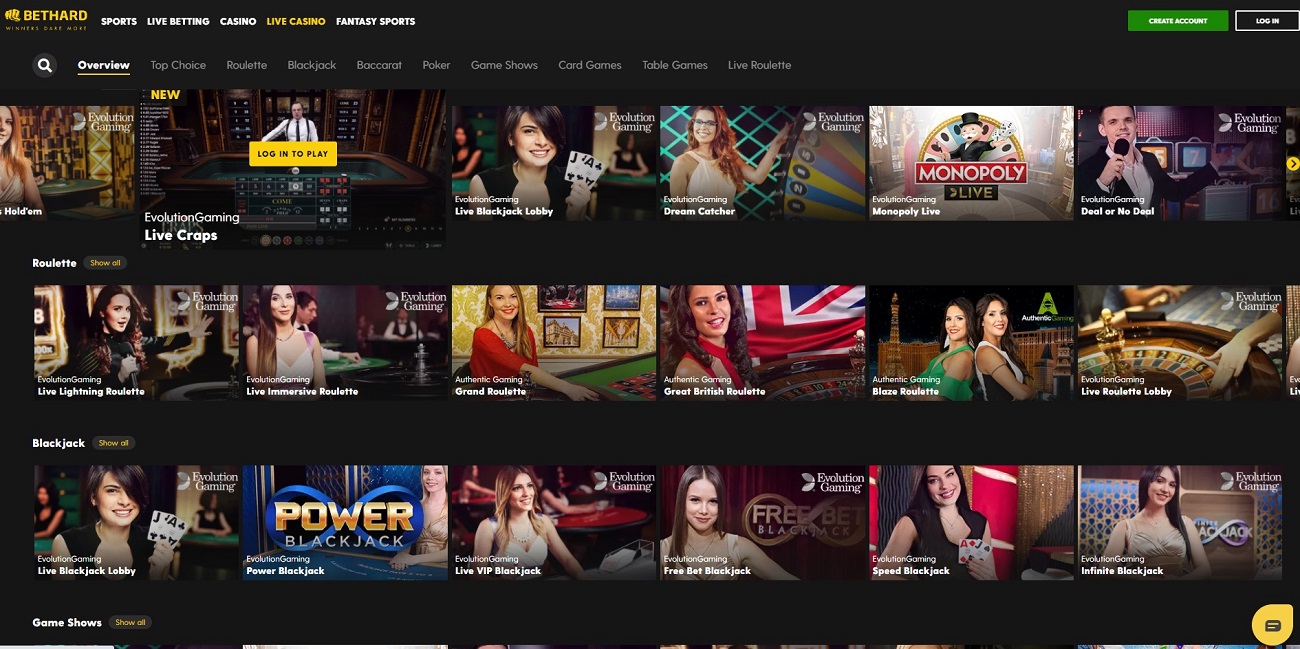Open the Sports section
Screen dimensions: 1300x649
click(x=119, y=21)
